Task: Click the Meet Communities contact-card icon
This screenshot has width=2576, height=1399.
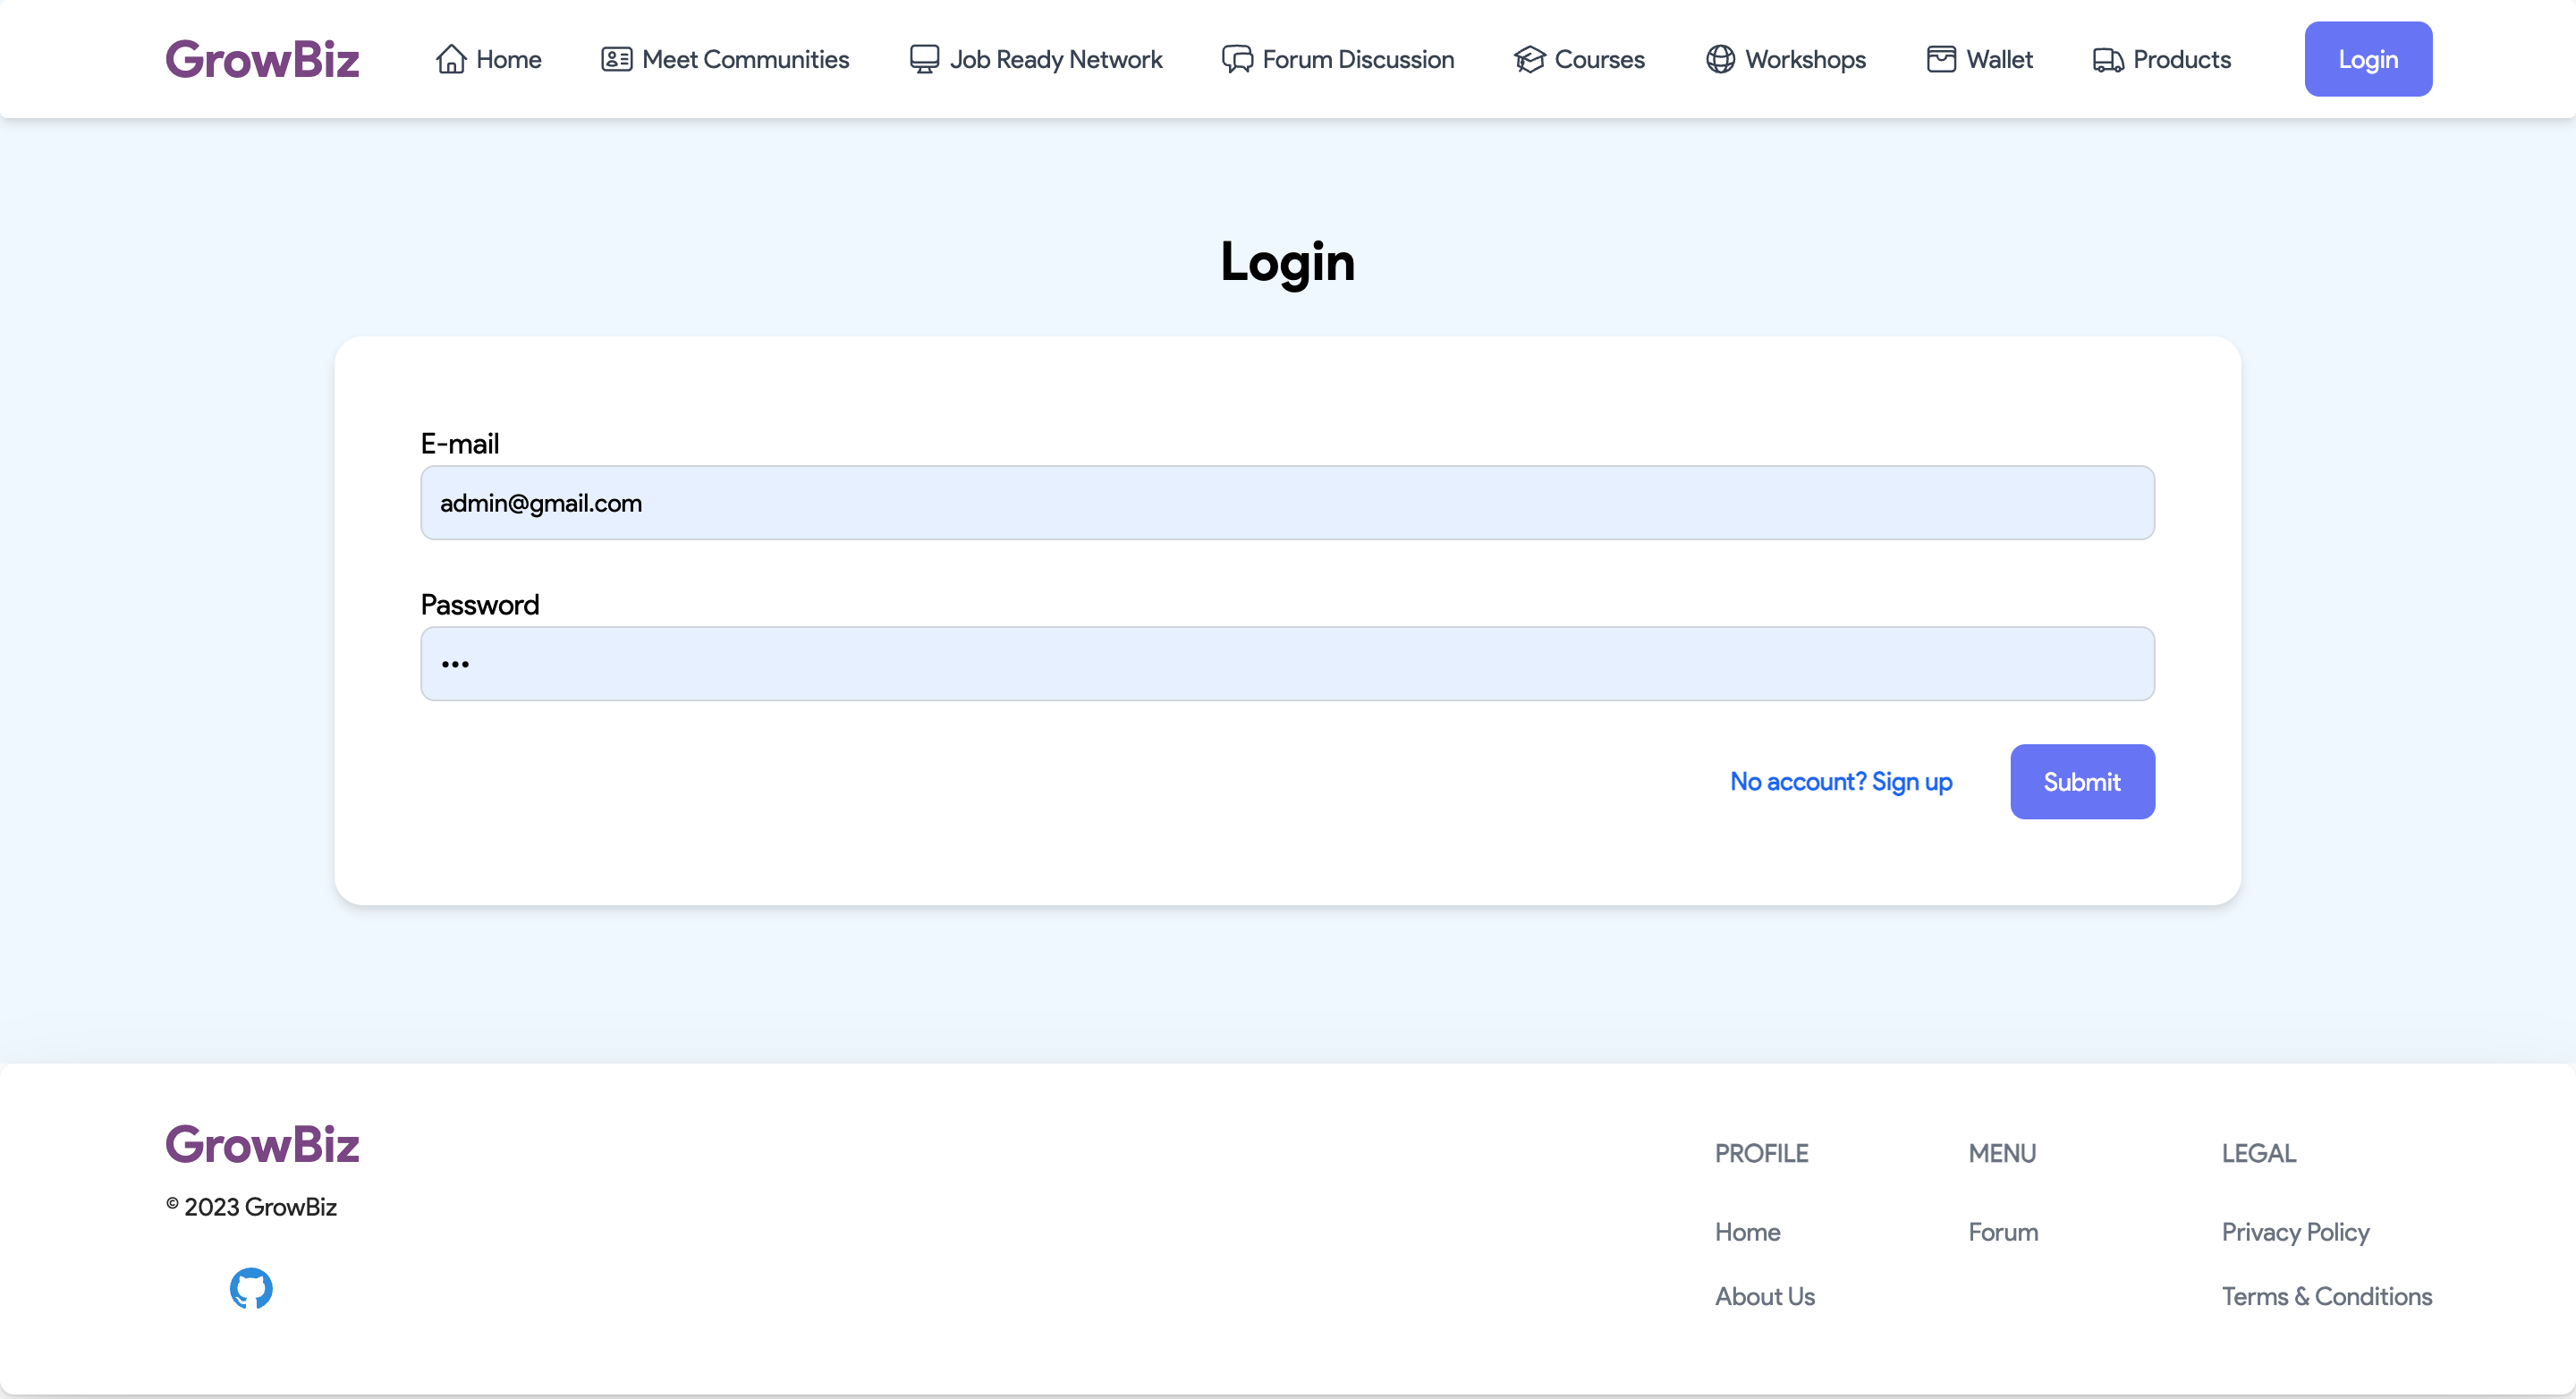Action: tap(616, 59)
